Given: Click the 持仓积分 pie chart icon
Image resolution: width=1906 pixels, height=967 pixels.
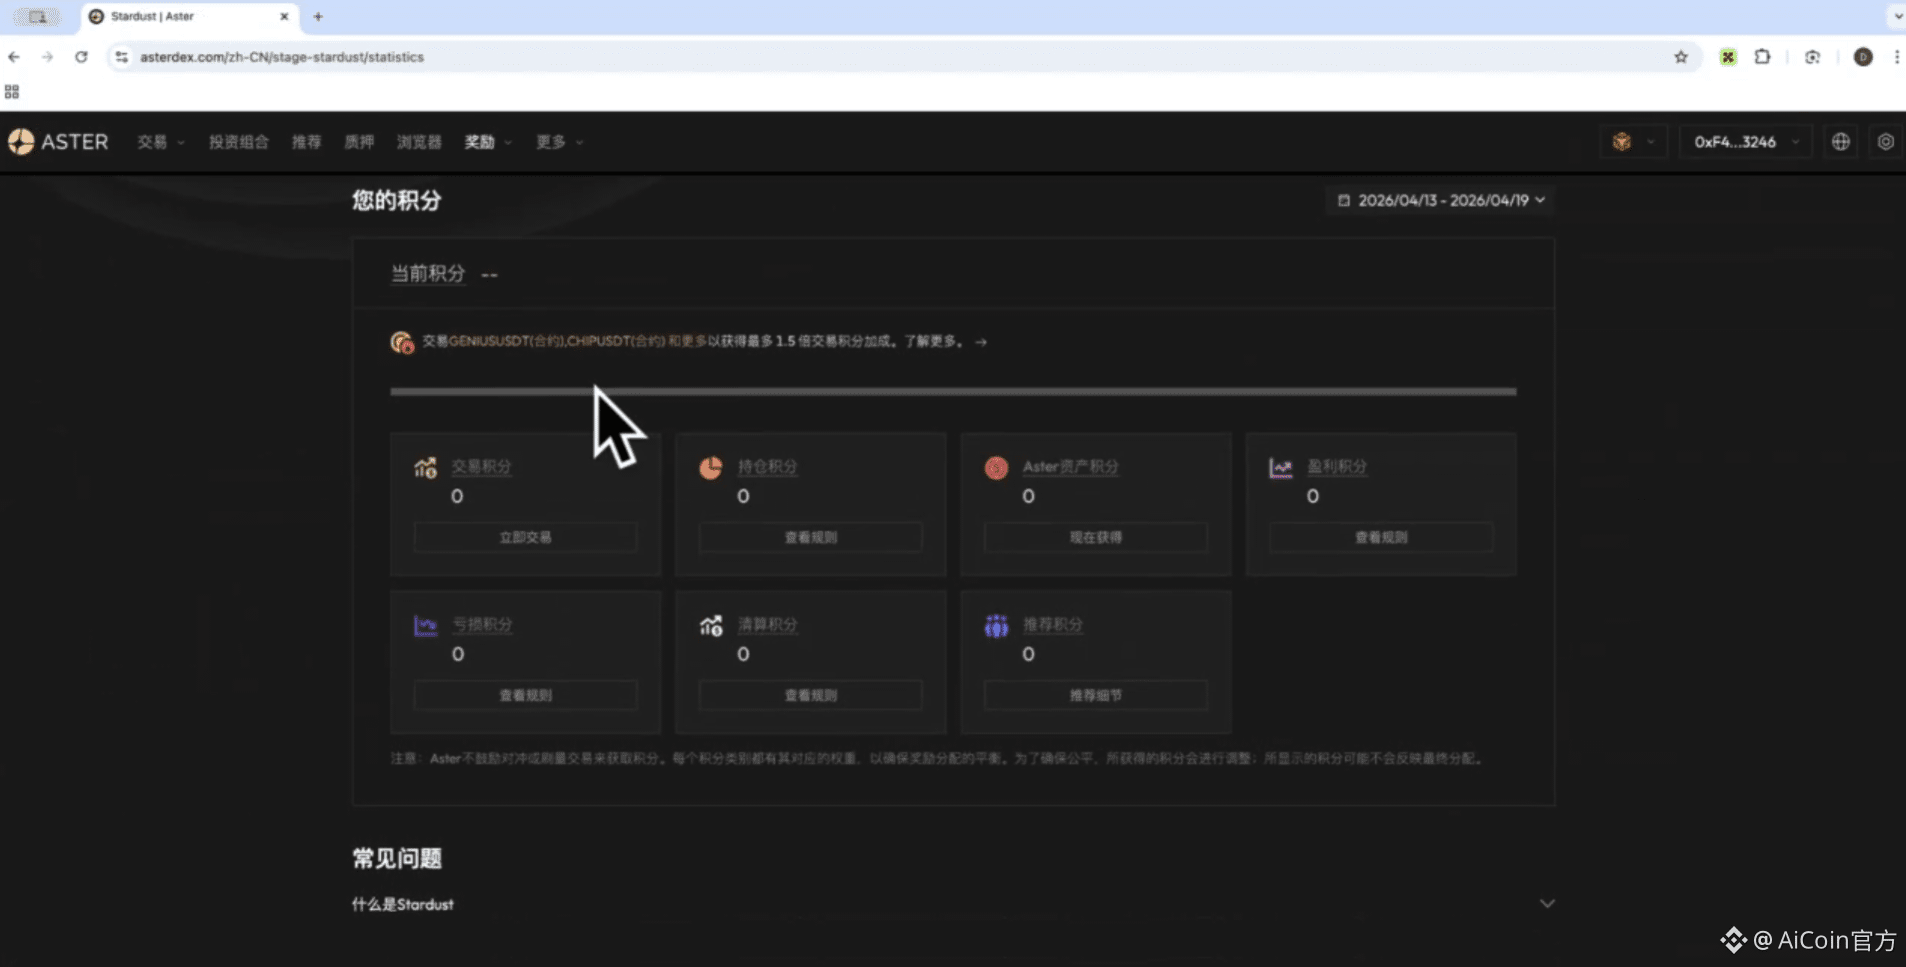Looking at the screenshot, I should 711,467.
